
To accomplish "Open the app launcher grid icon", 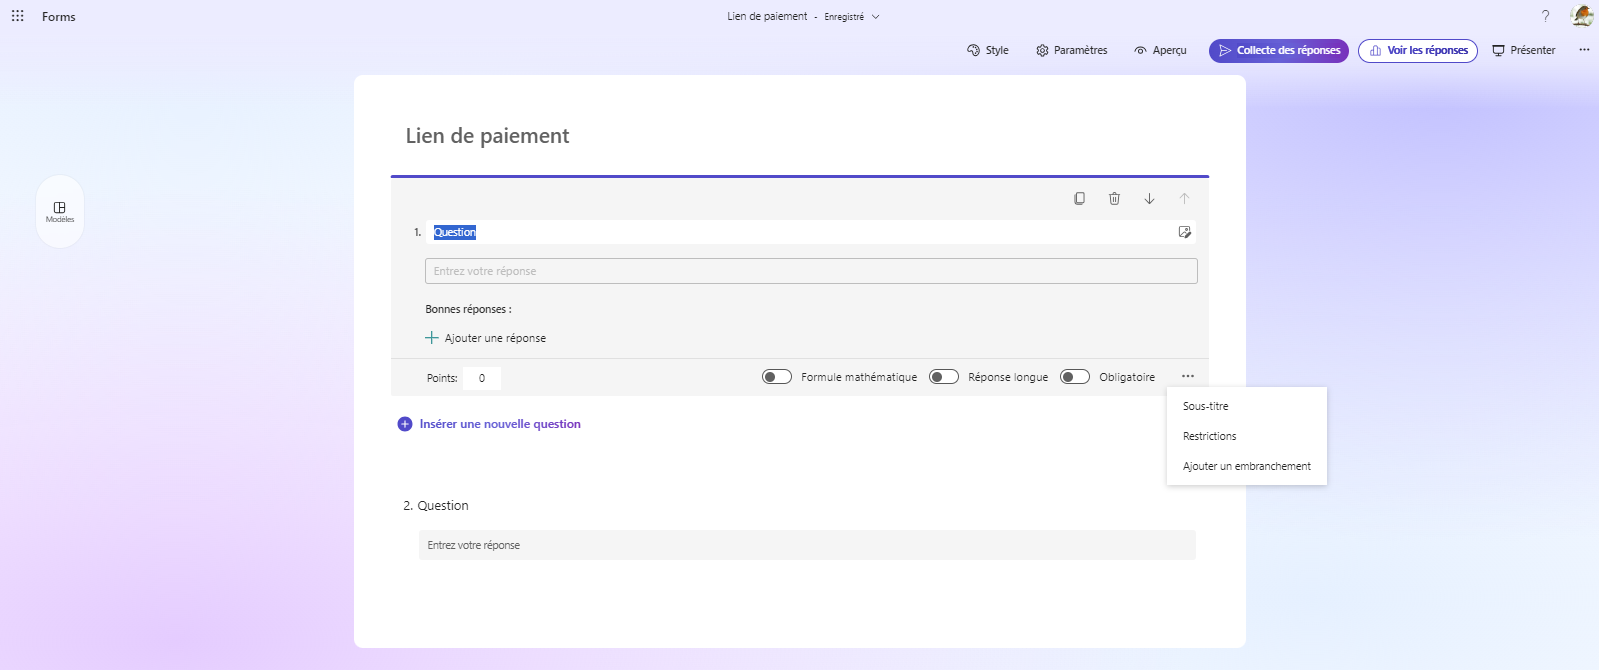I will tap(17, 16).
